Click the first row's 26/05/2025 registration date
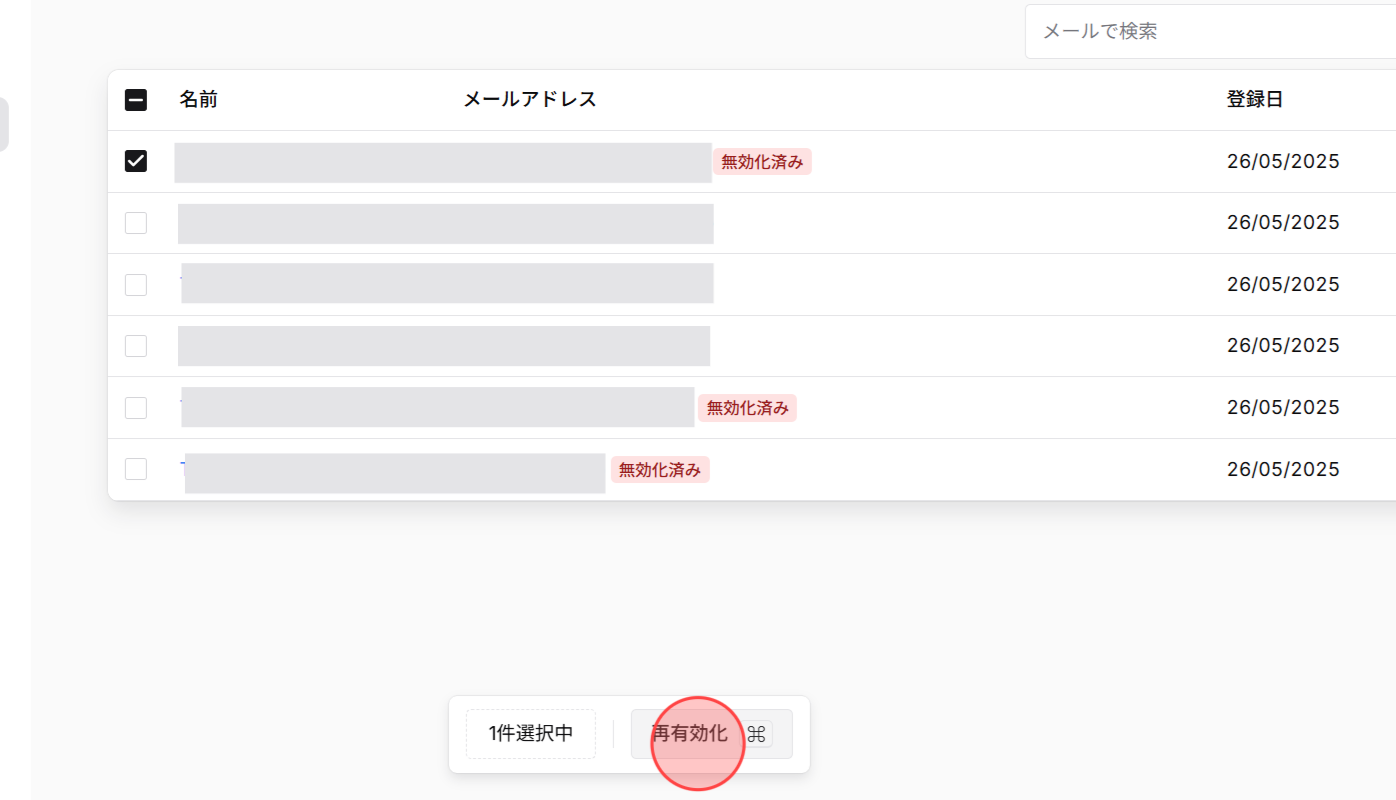 (x=1283, y=160)
